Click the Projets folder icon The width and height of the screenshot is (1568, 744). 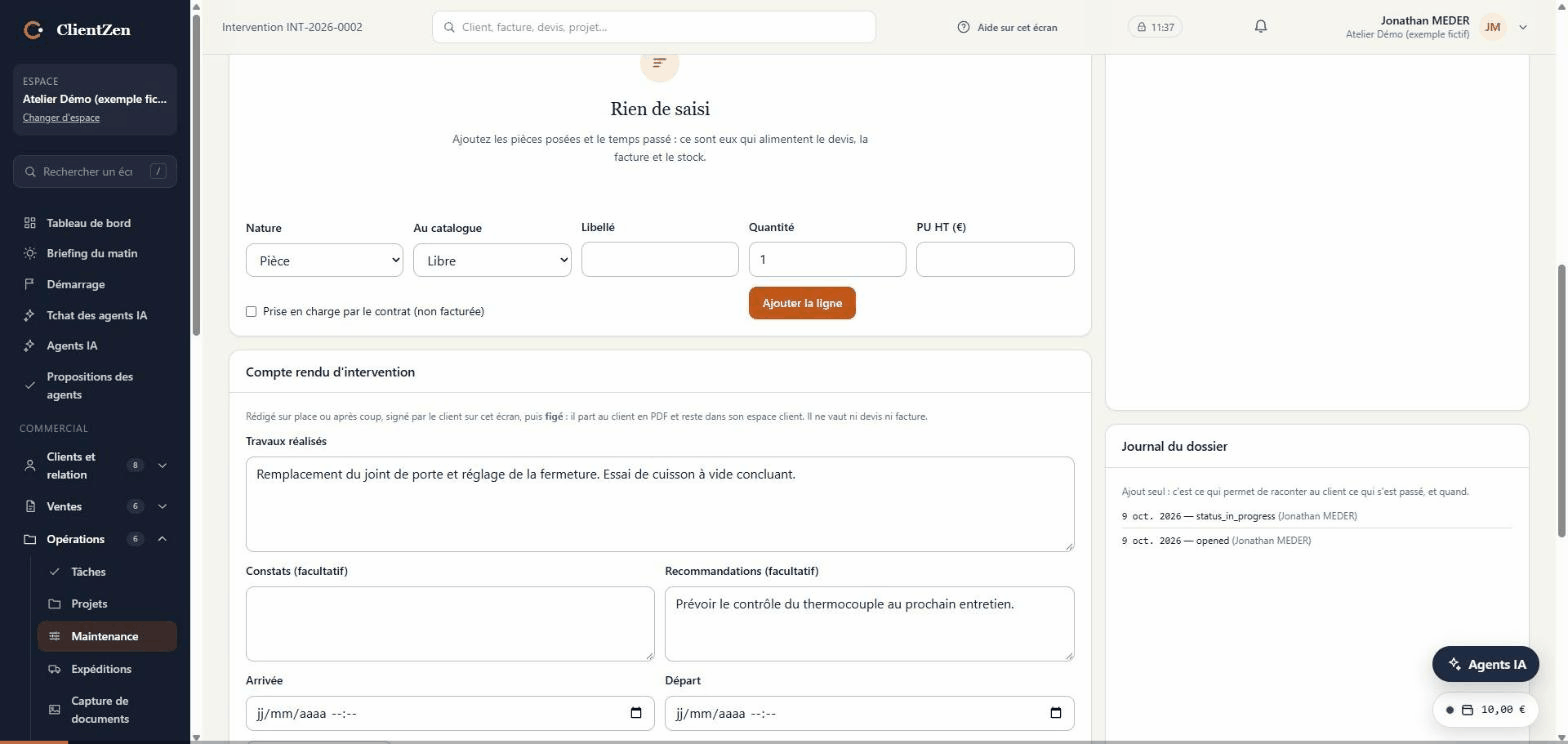pyautogui.click(x=55, y=604)
